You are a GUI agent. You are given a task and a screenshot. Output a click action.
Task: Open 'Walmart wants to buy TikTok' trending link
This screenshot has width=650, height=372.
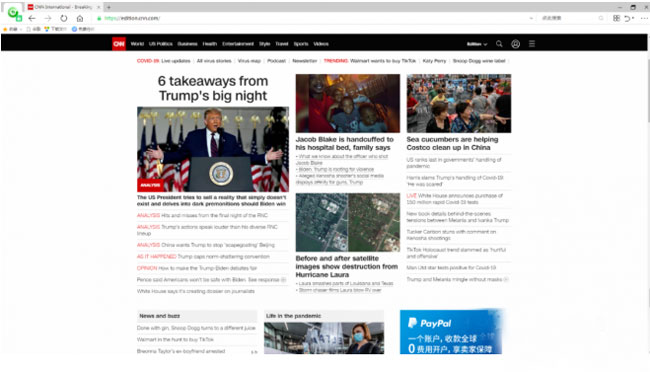383,61
